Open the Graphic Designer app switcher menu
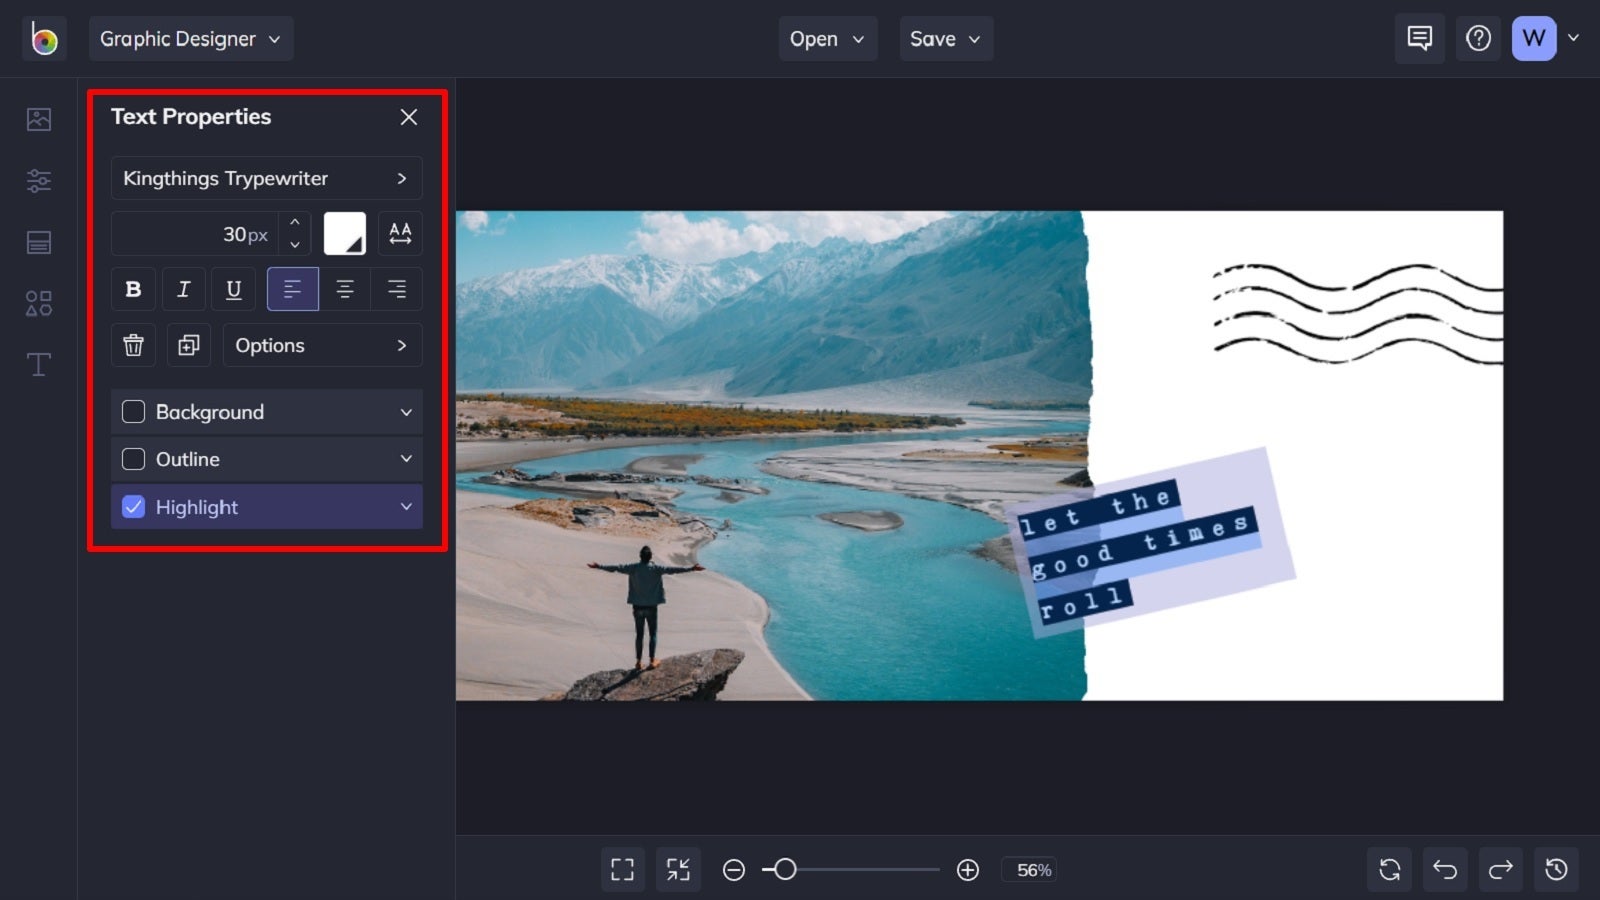The width and height of the screenshot is (1600, 900). coord(190,38)
